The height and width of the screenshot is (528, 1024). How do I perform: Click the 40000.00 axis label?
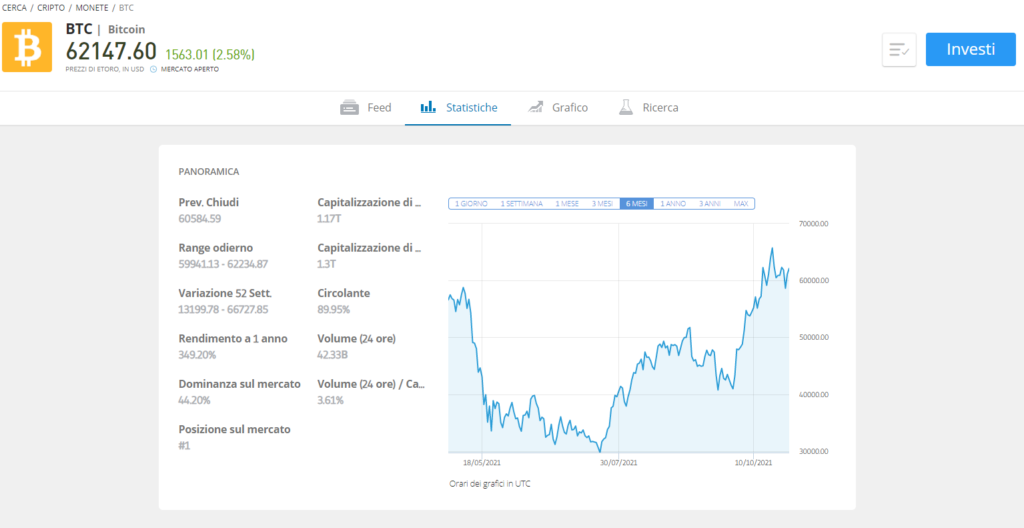(814, 395)
